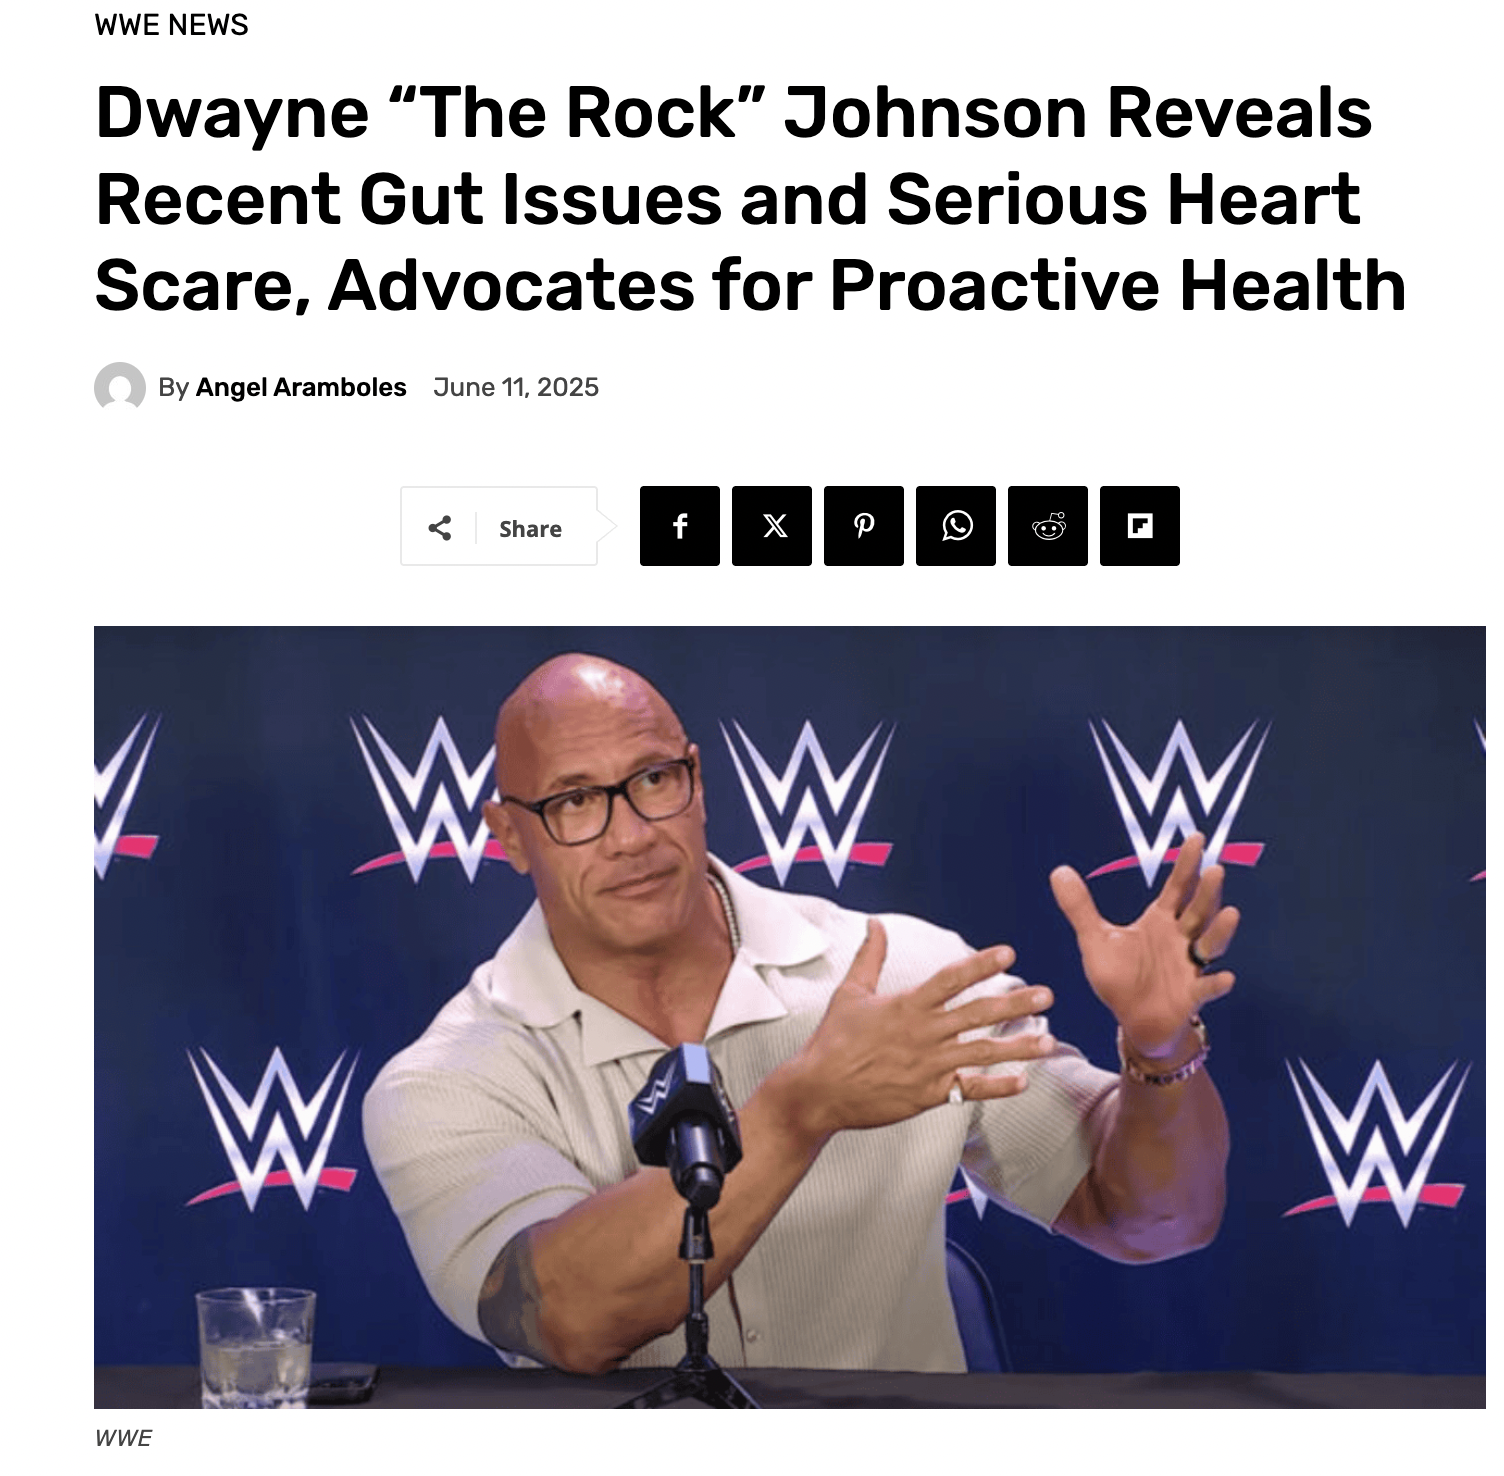Open the featured press conference image
The height and width of the screenshot is (1476, 1504).
tap(790, 1017)
